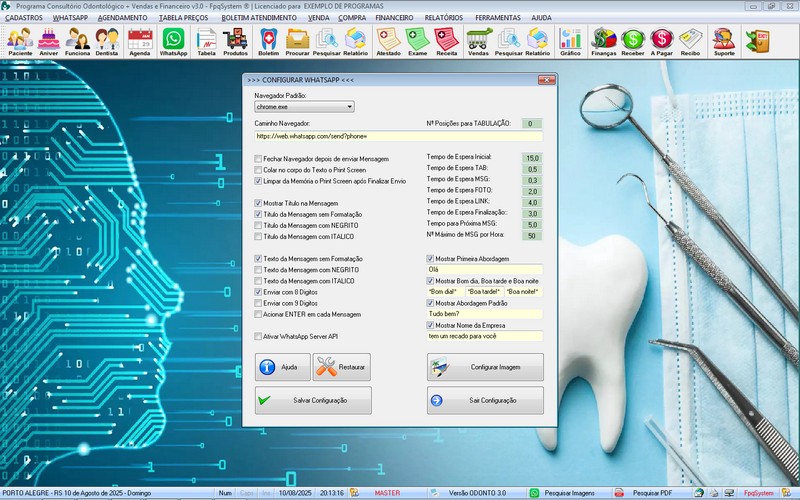Click the Configurar Imagem button

[485, 367]
